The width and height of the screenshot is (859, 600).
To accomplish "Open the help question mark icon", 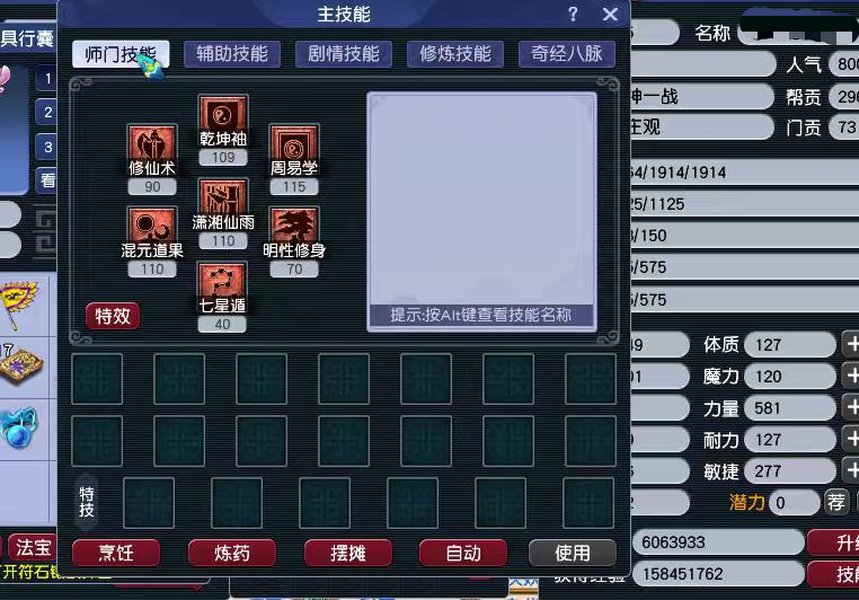I will click(x=572, y=14).
